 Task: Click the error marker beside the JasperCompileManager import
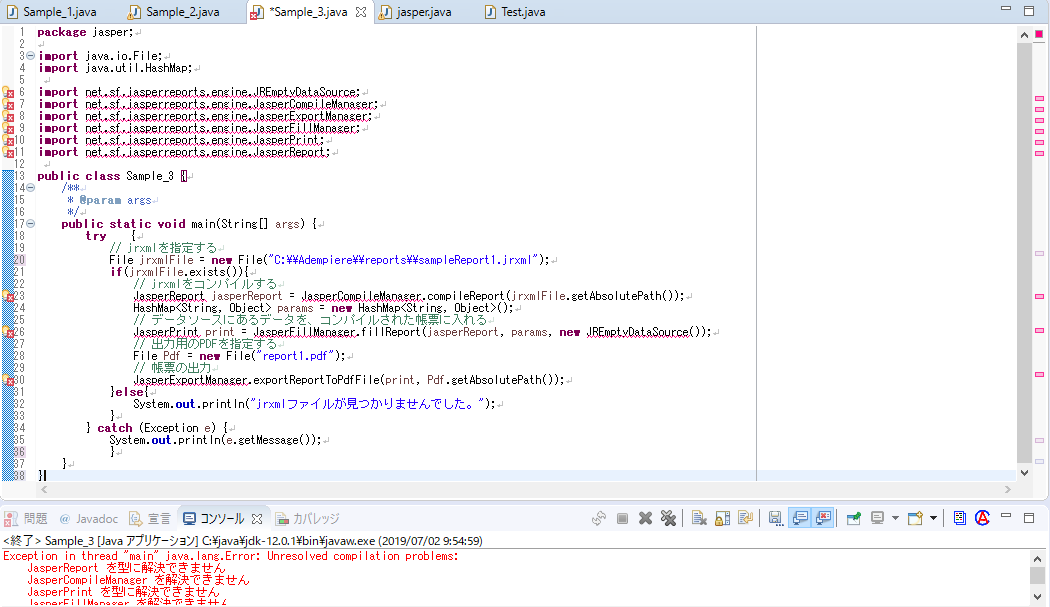[8, 103]
